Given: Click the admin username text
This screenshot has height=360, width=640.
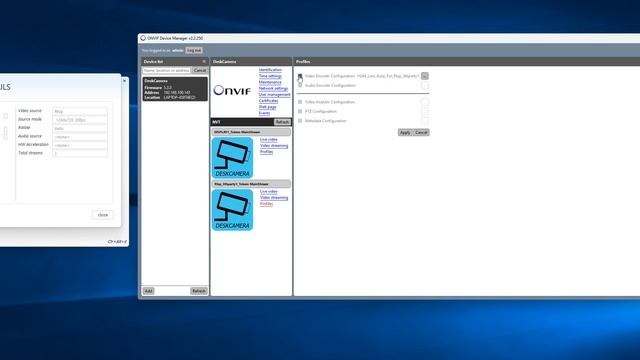Looking at the screenshot, I should [x=178, y=51].
